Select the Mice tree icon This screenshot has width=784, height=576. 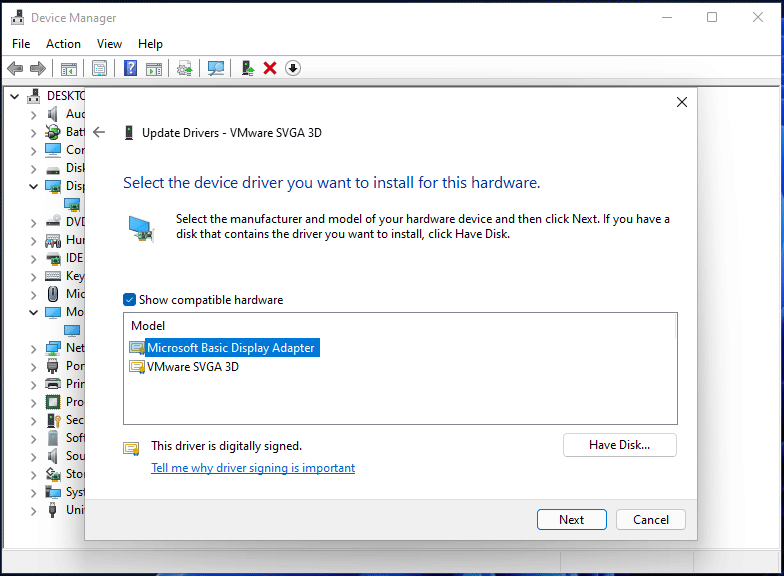point(52,294)
